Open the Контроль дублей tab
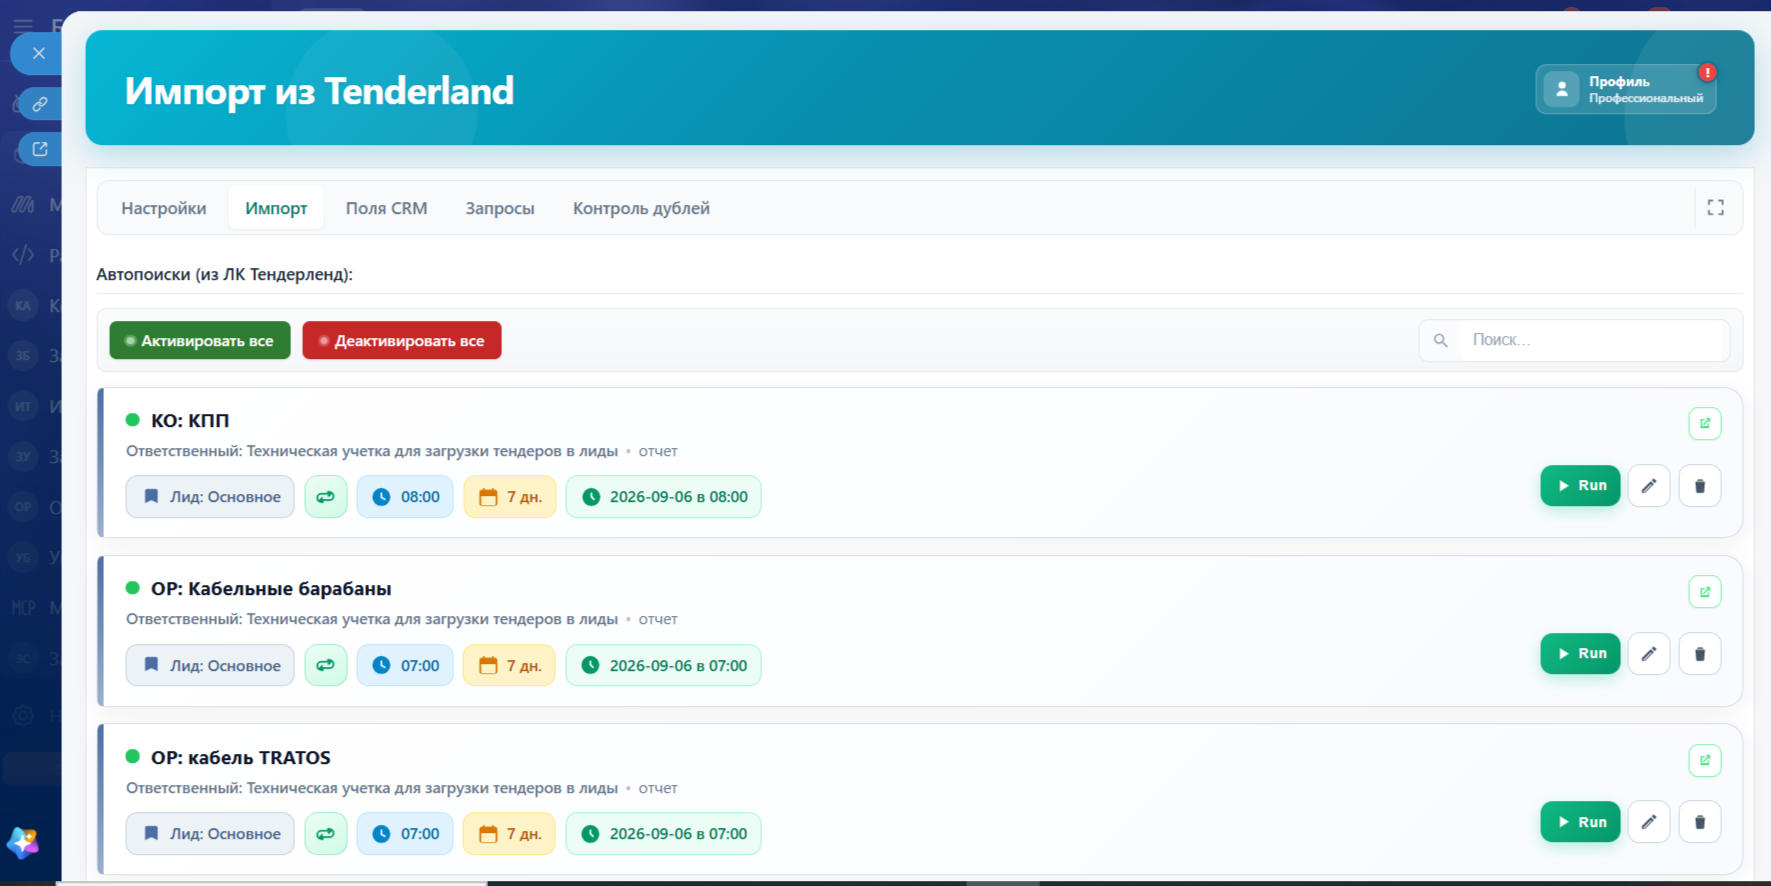Screen dimensions: 1771x886 (641, 208)
